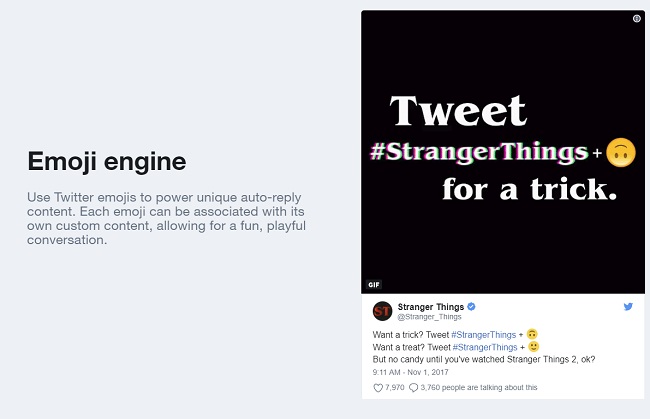Open the @Stranger_Things handle link
650x419 pixels.
[x=425, y=316]
